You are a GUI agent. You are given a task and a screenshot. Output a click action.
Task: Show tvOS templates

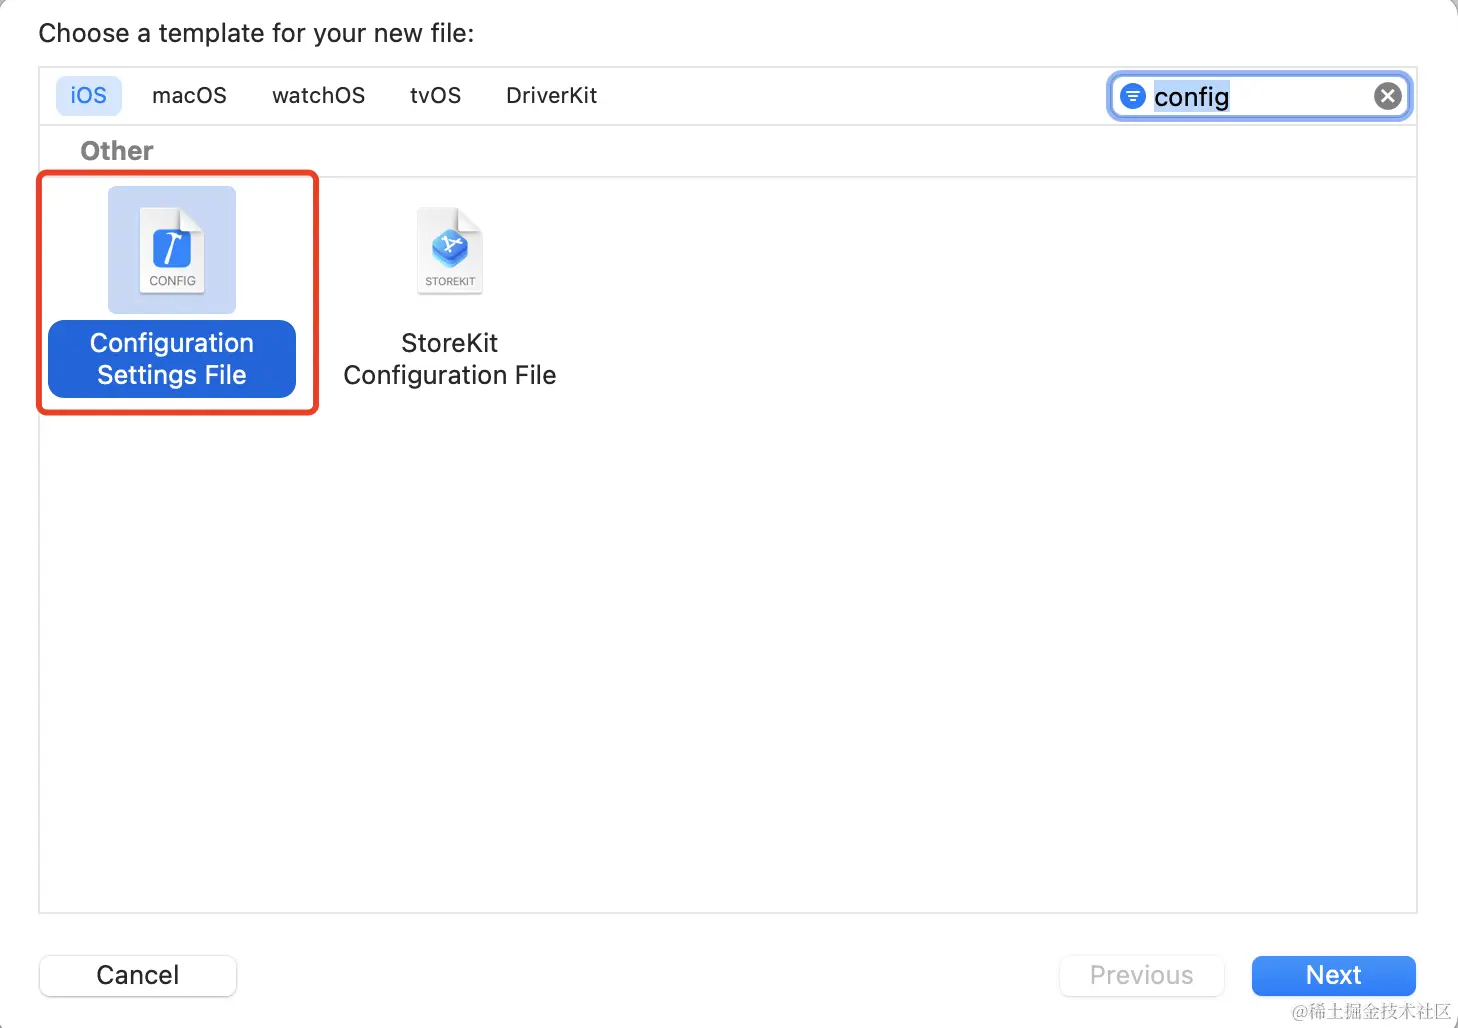click(435, 96)
